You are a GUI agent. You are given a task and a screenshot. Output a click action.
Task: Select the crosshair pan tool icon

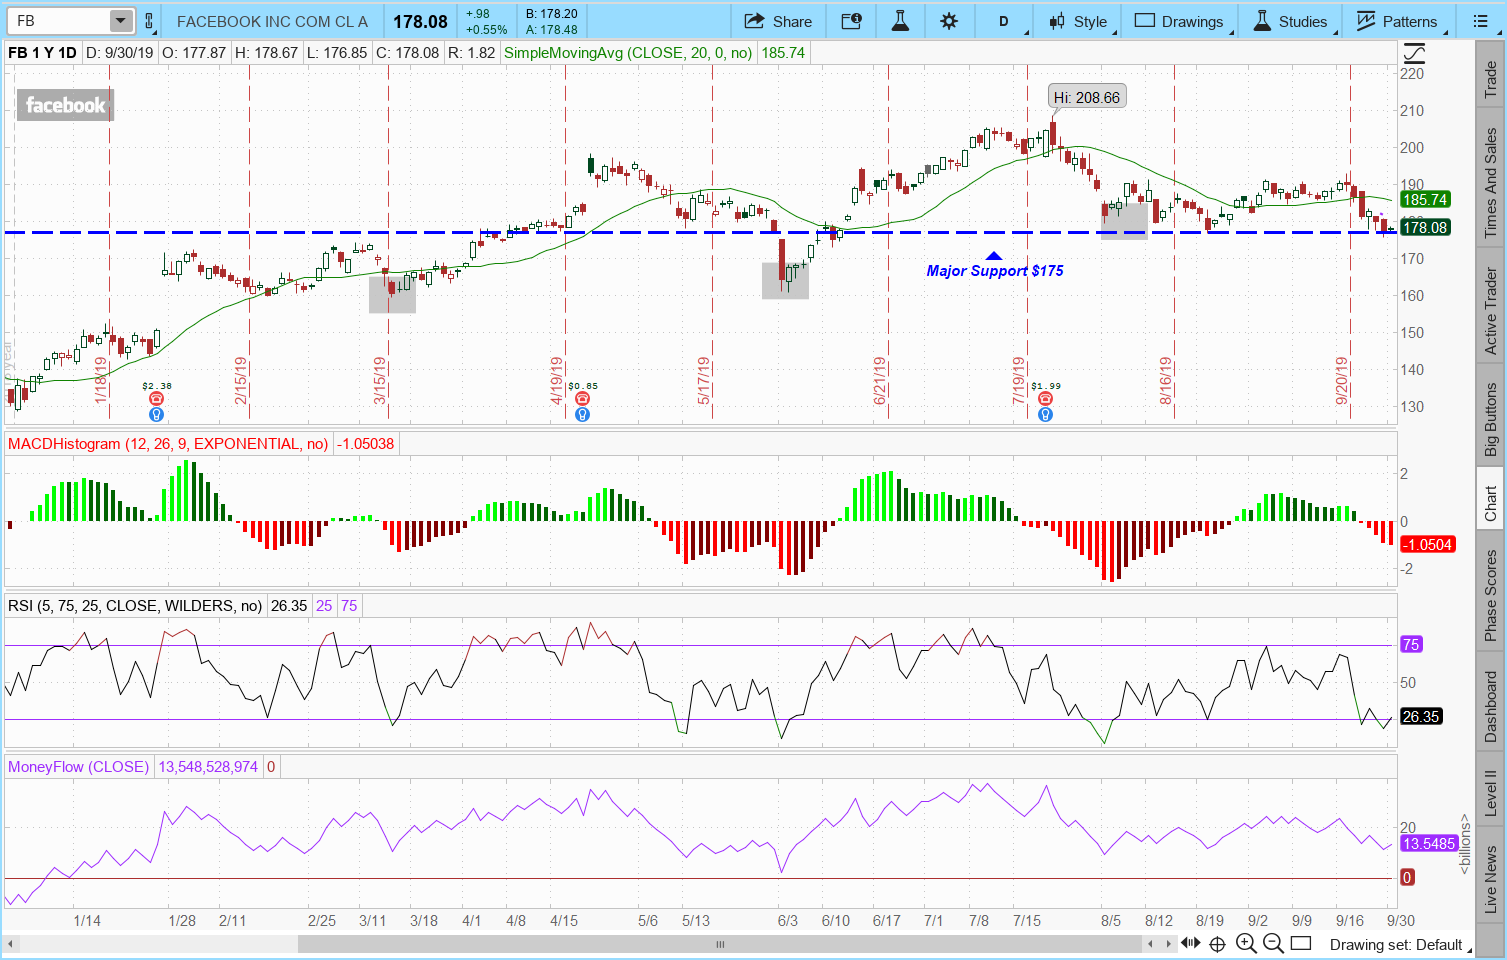[x=1217, y=943]
